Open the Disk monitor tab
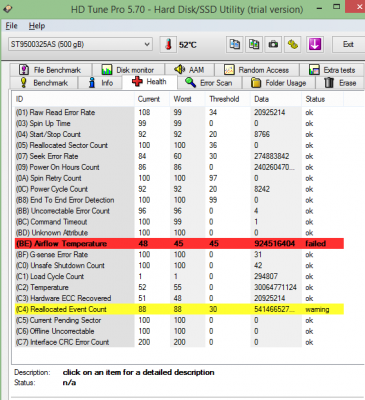 pos(128,70)
